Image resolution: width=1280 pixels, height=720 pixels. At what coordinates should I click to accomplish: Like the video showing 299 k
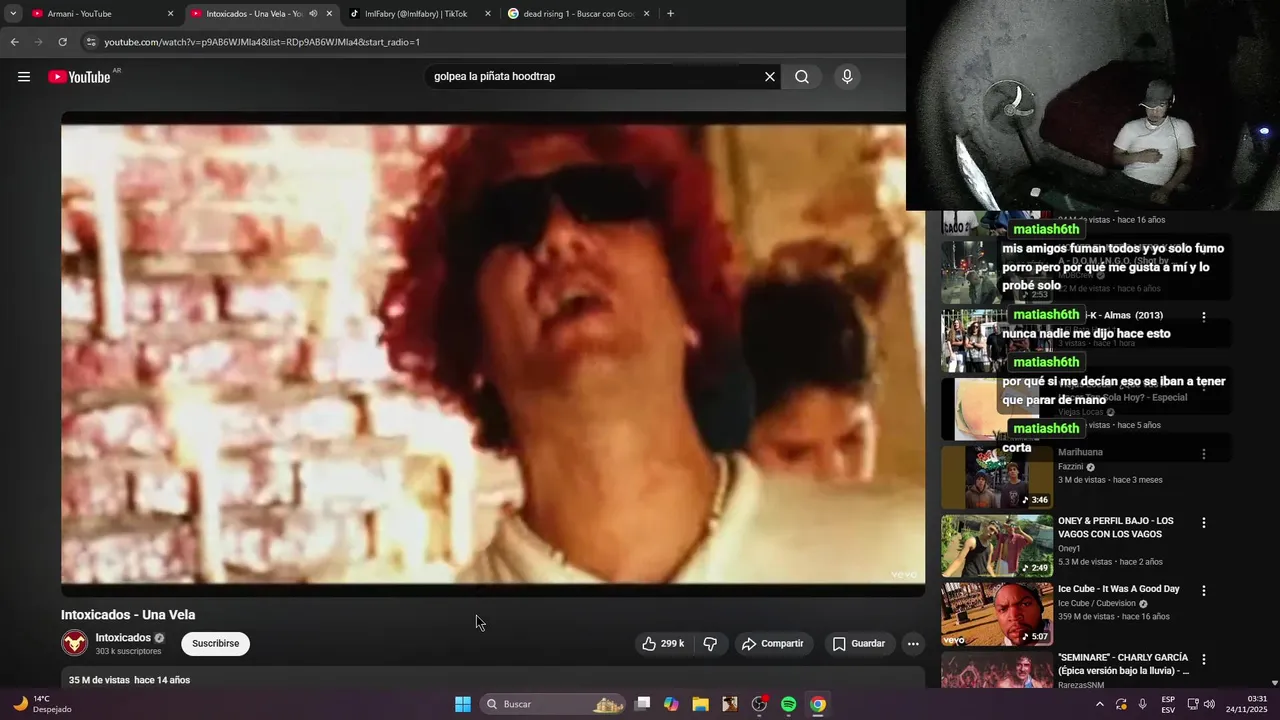(x=664, y=644)
